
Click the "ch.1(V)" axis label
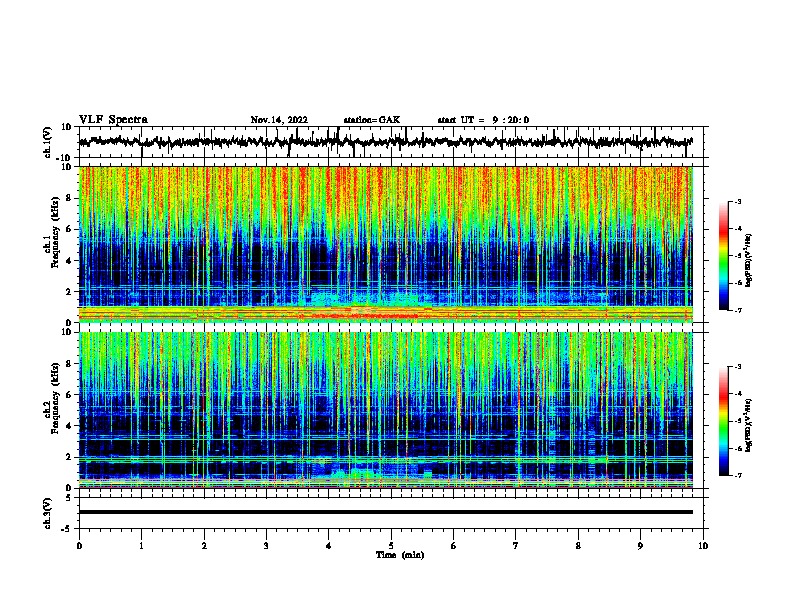[x=48, y=142]
